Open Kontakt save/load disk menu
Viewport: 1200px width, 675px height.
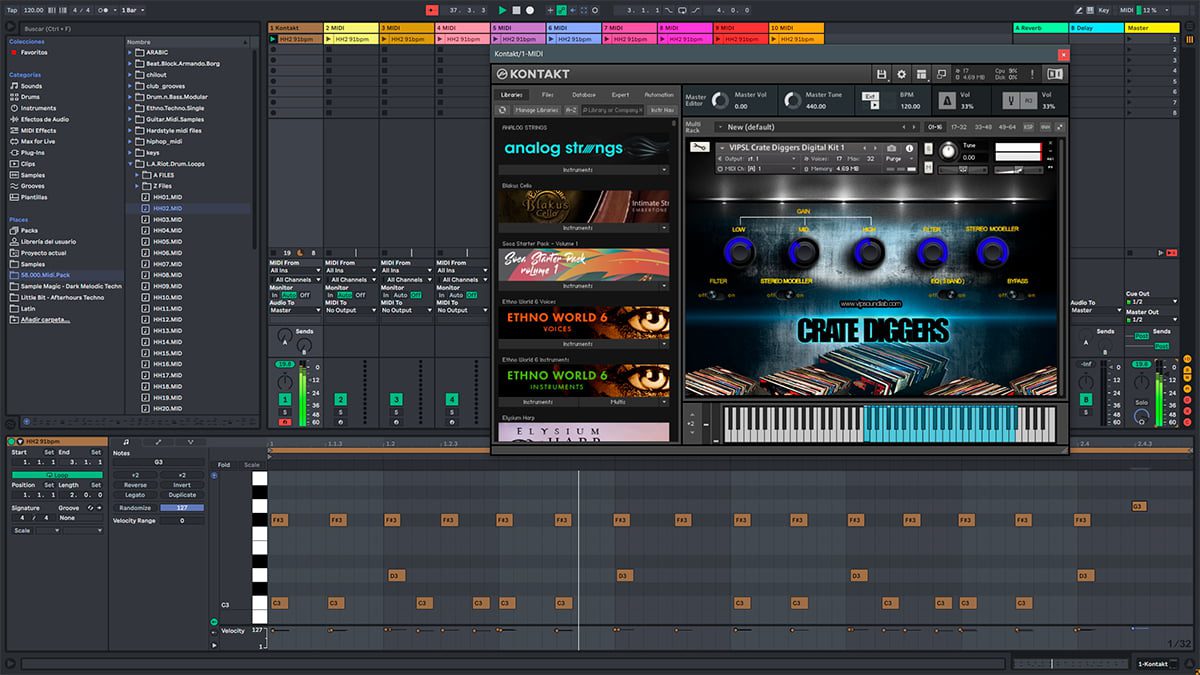[881, 74]
